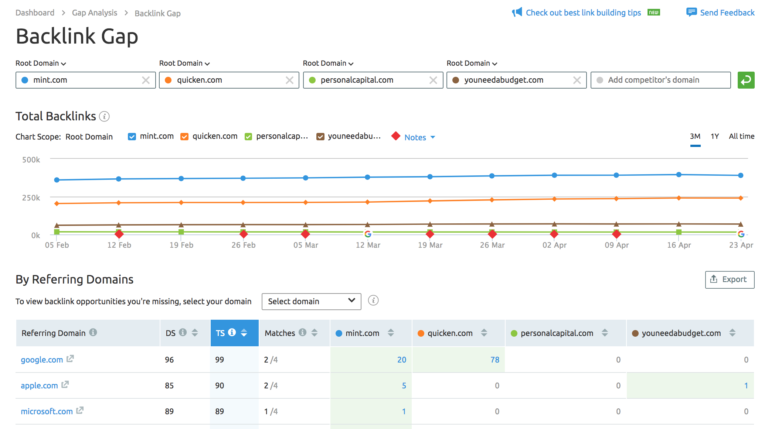The height and width of the screenshot is (429, 768).
Task: Click the Referring Domain column header
Action: point(87,333)
